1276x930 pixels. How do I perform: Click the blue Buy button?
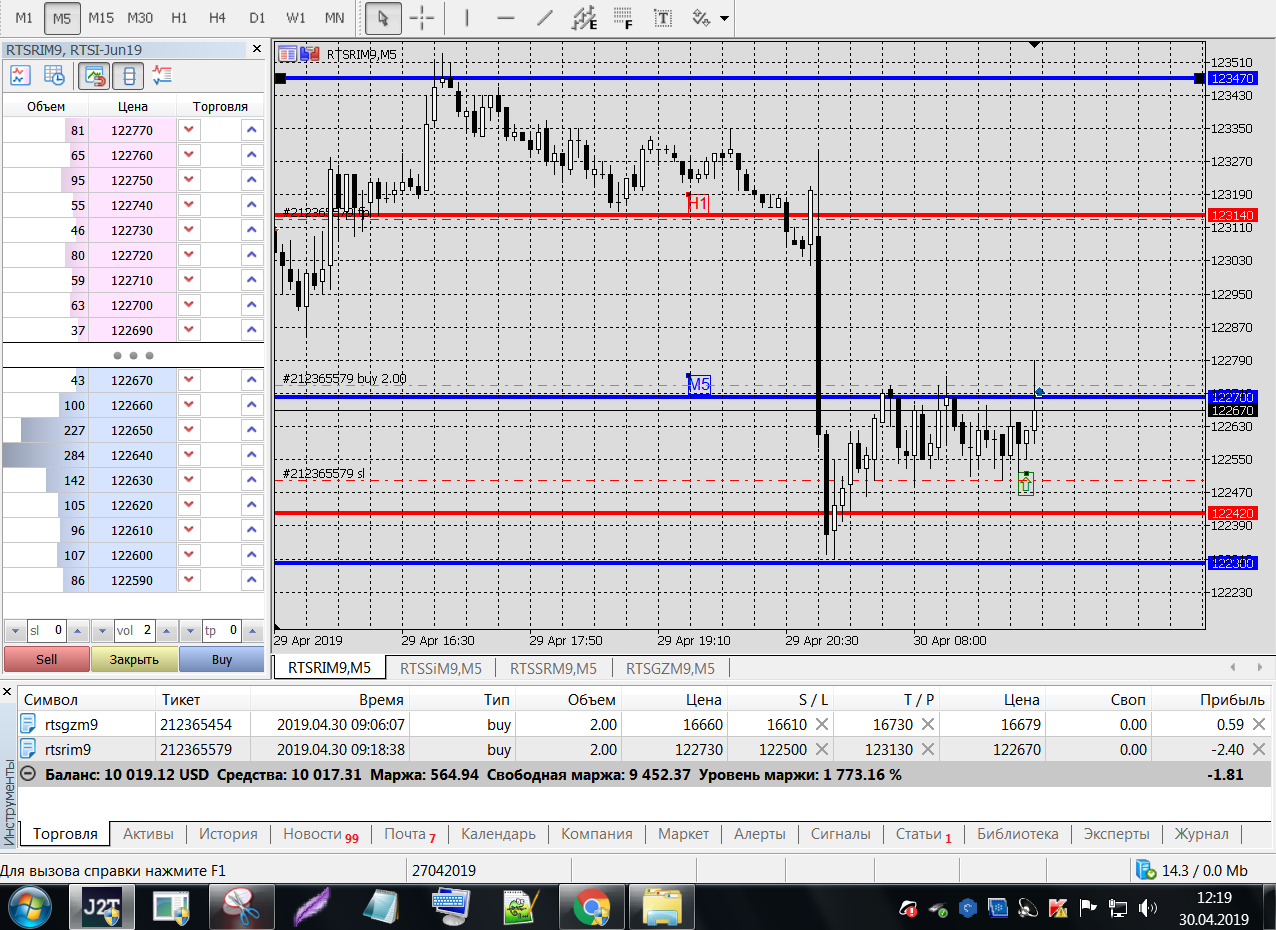[x=222, y=659]
